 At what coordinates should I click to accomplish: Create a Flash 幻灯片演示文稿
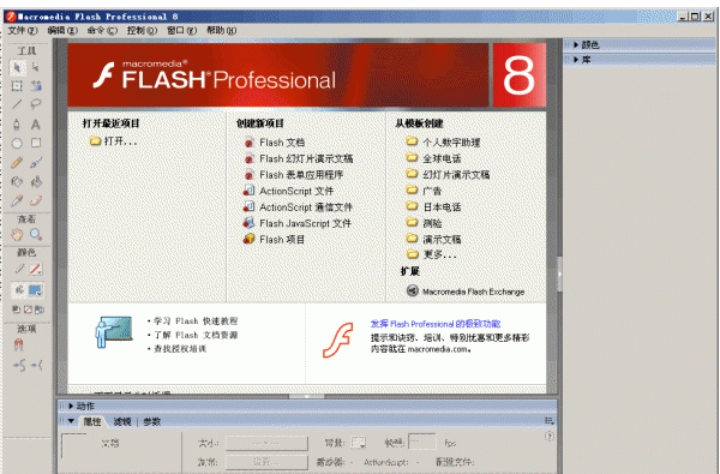298,158
